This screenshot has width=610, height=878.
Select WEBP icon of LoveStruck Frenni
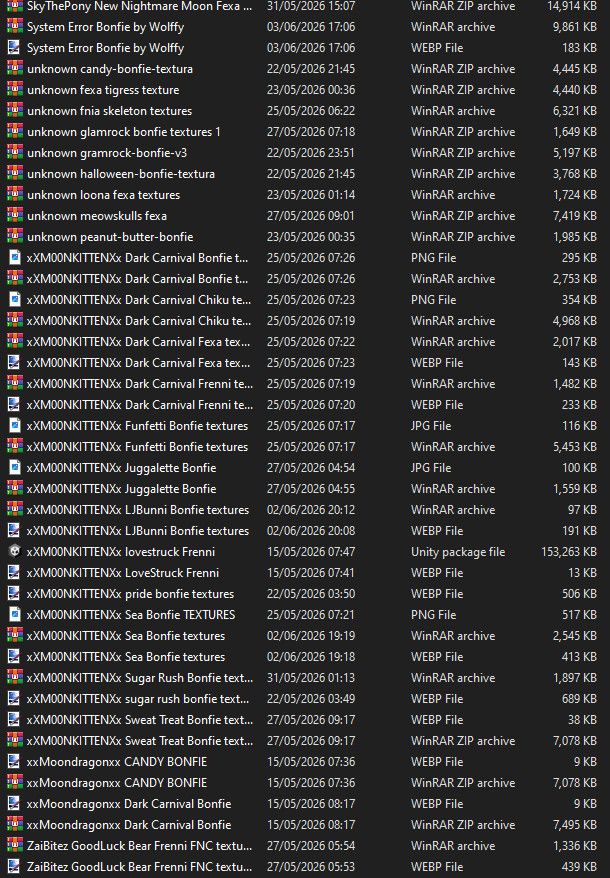coord(15,572)
